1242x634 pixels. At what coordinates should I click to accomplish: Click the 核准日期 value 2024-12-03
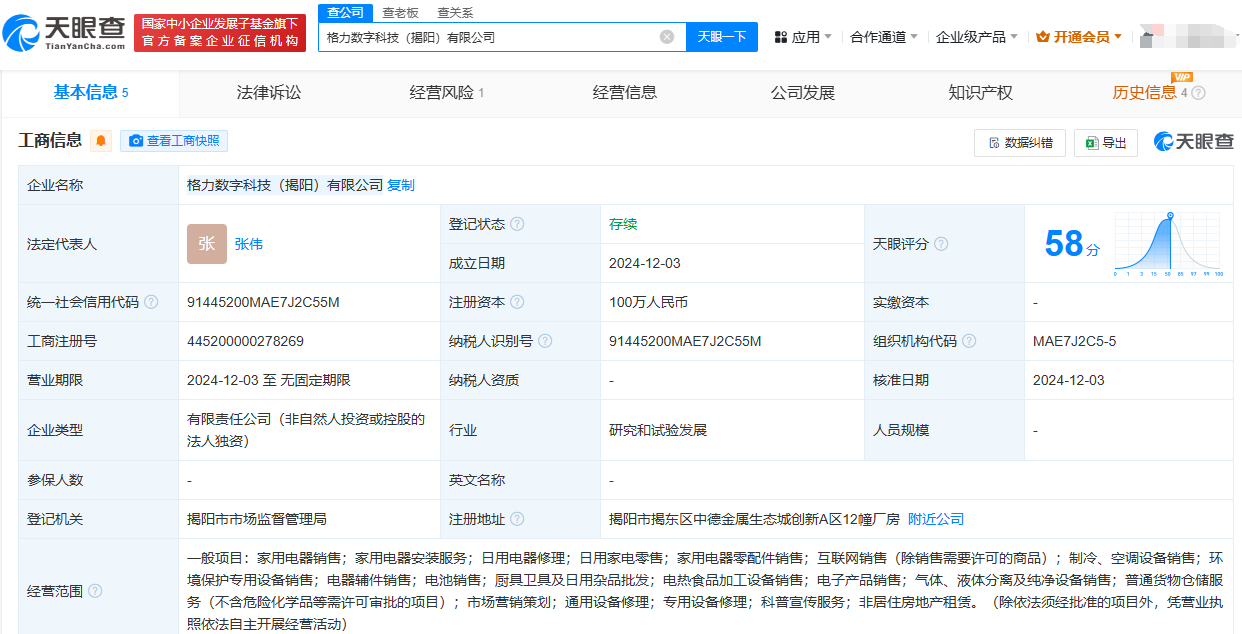pos(1069,380)
